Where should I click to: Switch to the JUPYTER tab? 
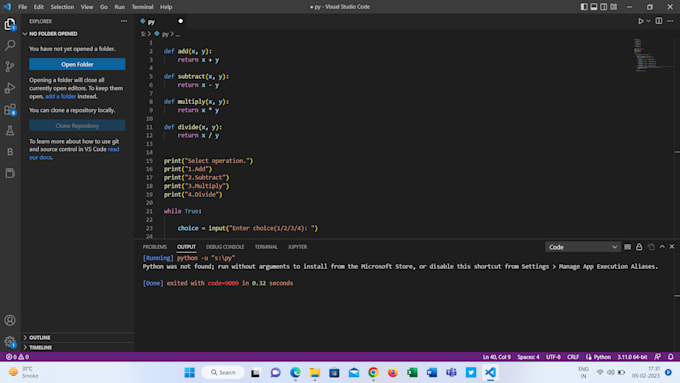(x=298, y=247)
